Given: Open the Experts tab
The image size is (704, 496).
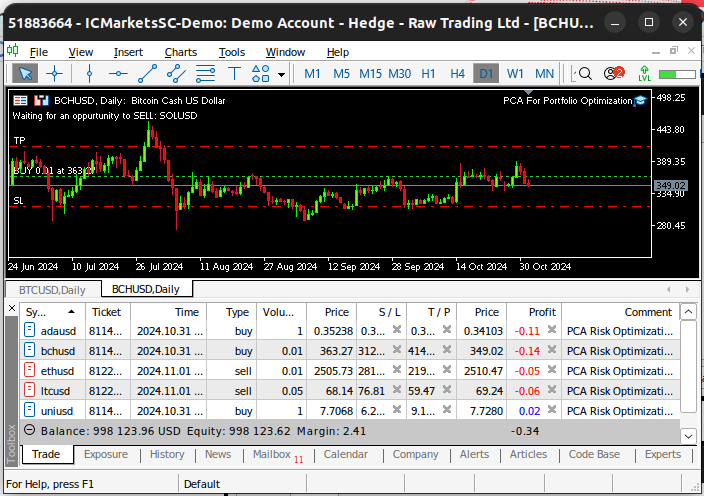Looking at the screenshot, I should coord(663,455).
